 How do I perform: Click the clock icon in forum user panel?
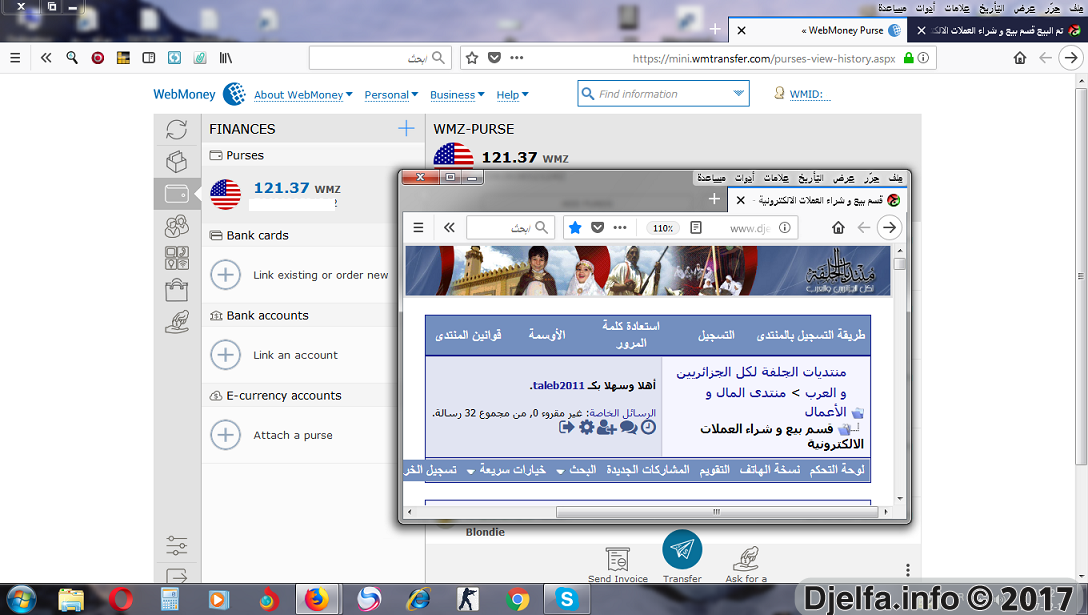[648, 428]
